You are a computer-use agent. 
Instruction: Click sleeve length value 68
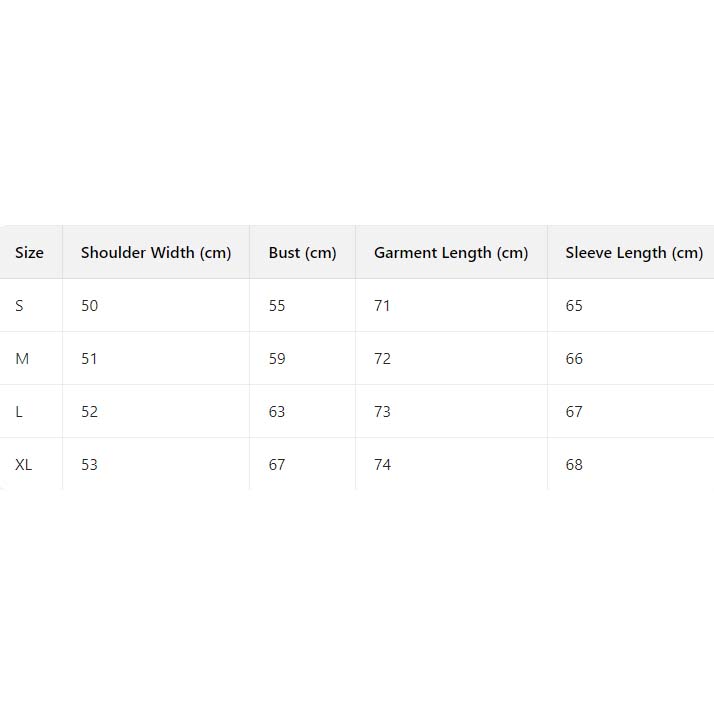(x=574, y=465)
